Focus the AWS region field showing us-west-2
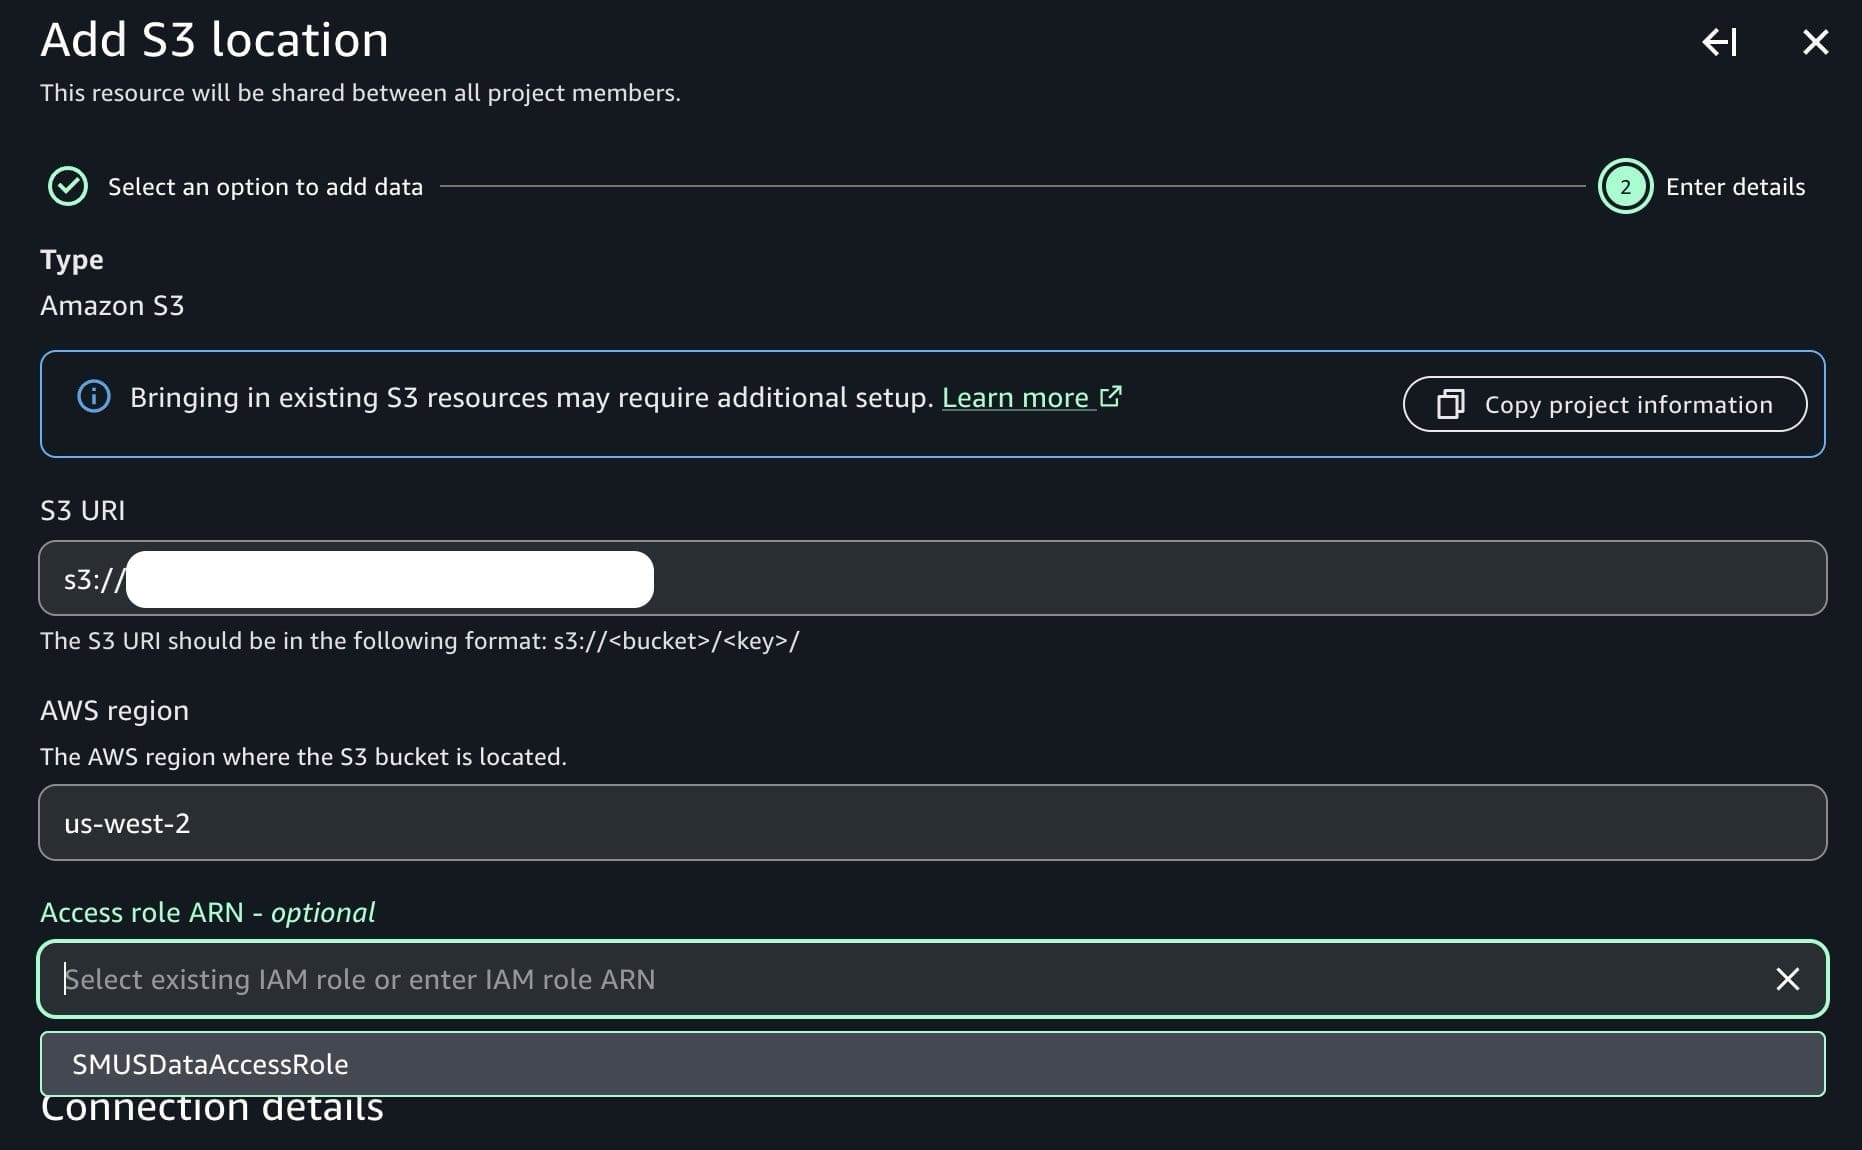Image resolution: width=1862 pixels, height=1150 pixels. click(932, 823)
